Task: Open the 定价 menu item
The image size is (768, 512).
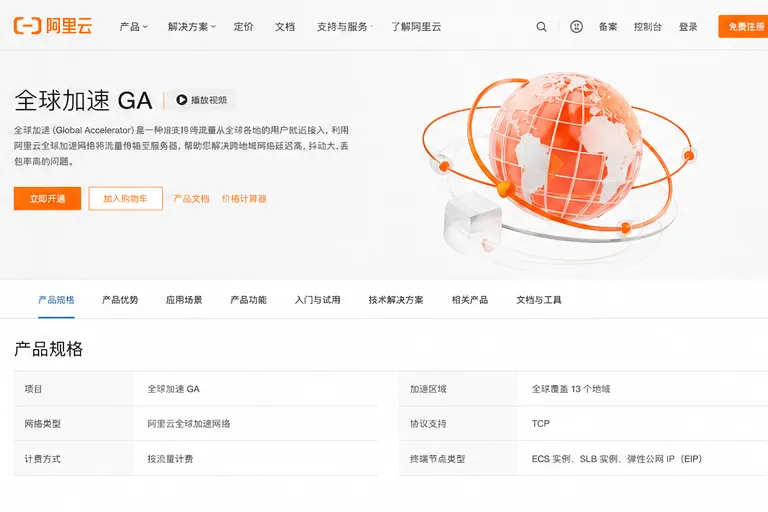Action: [243, 27]
